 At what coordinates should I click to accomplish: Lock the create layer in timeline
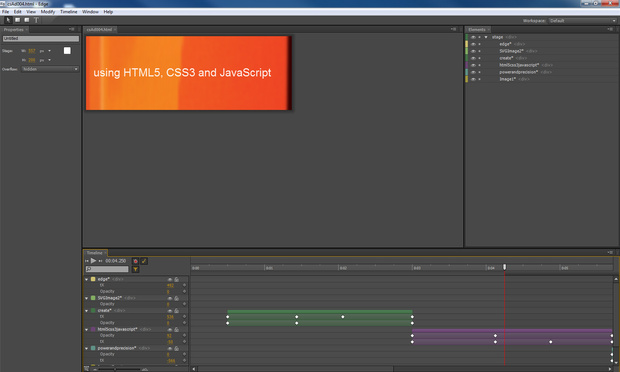[x=177, y=311]
